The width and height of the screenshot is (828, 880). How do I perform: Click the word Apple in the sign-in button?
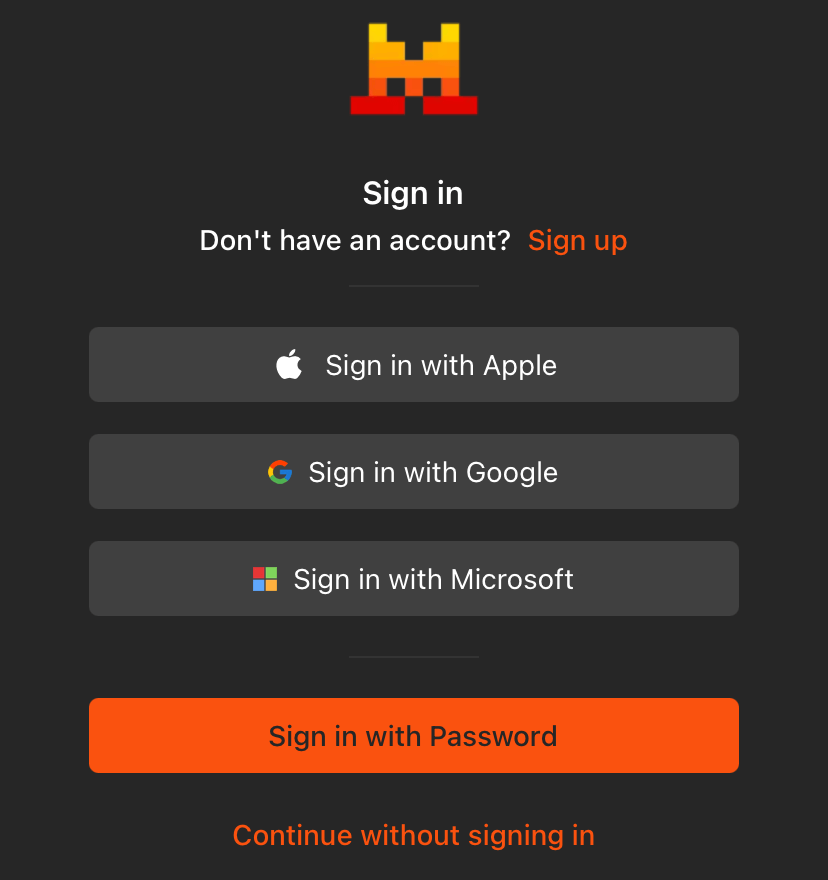click(x=520, y=366)
